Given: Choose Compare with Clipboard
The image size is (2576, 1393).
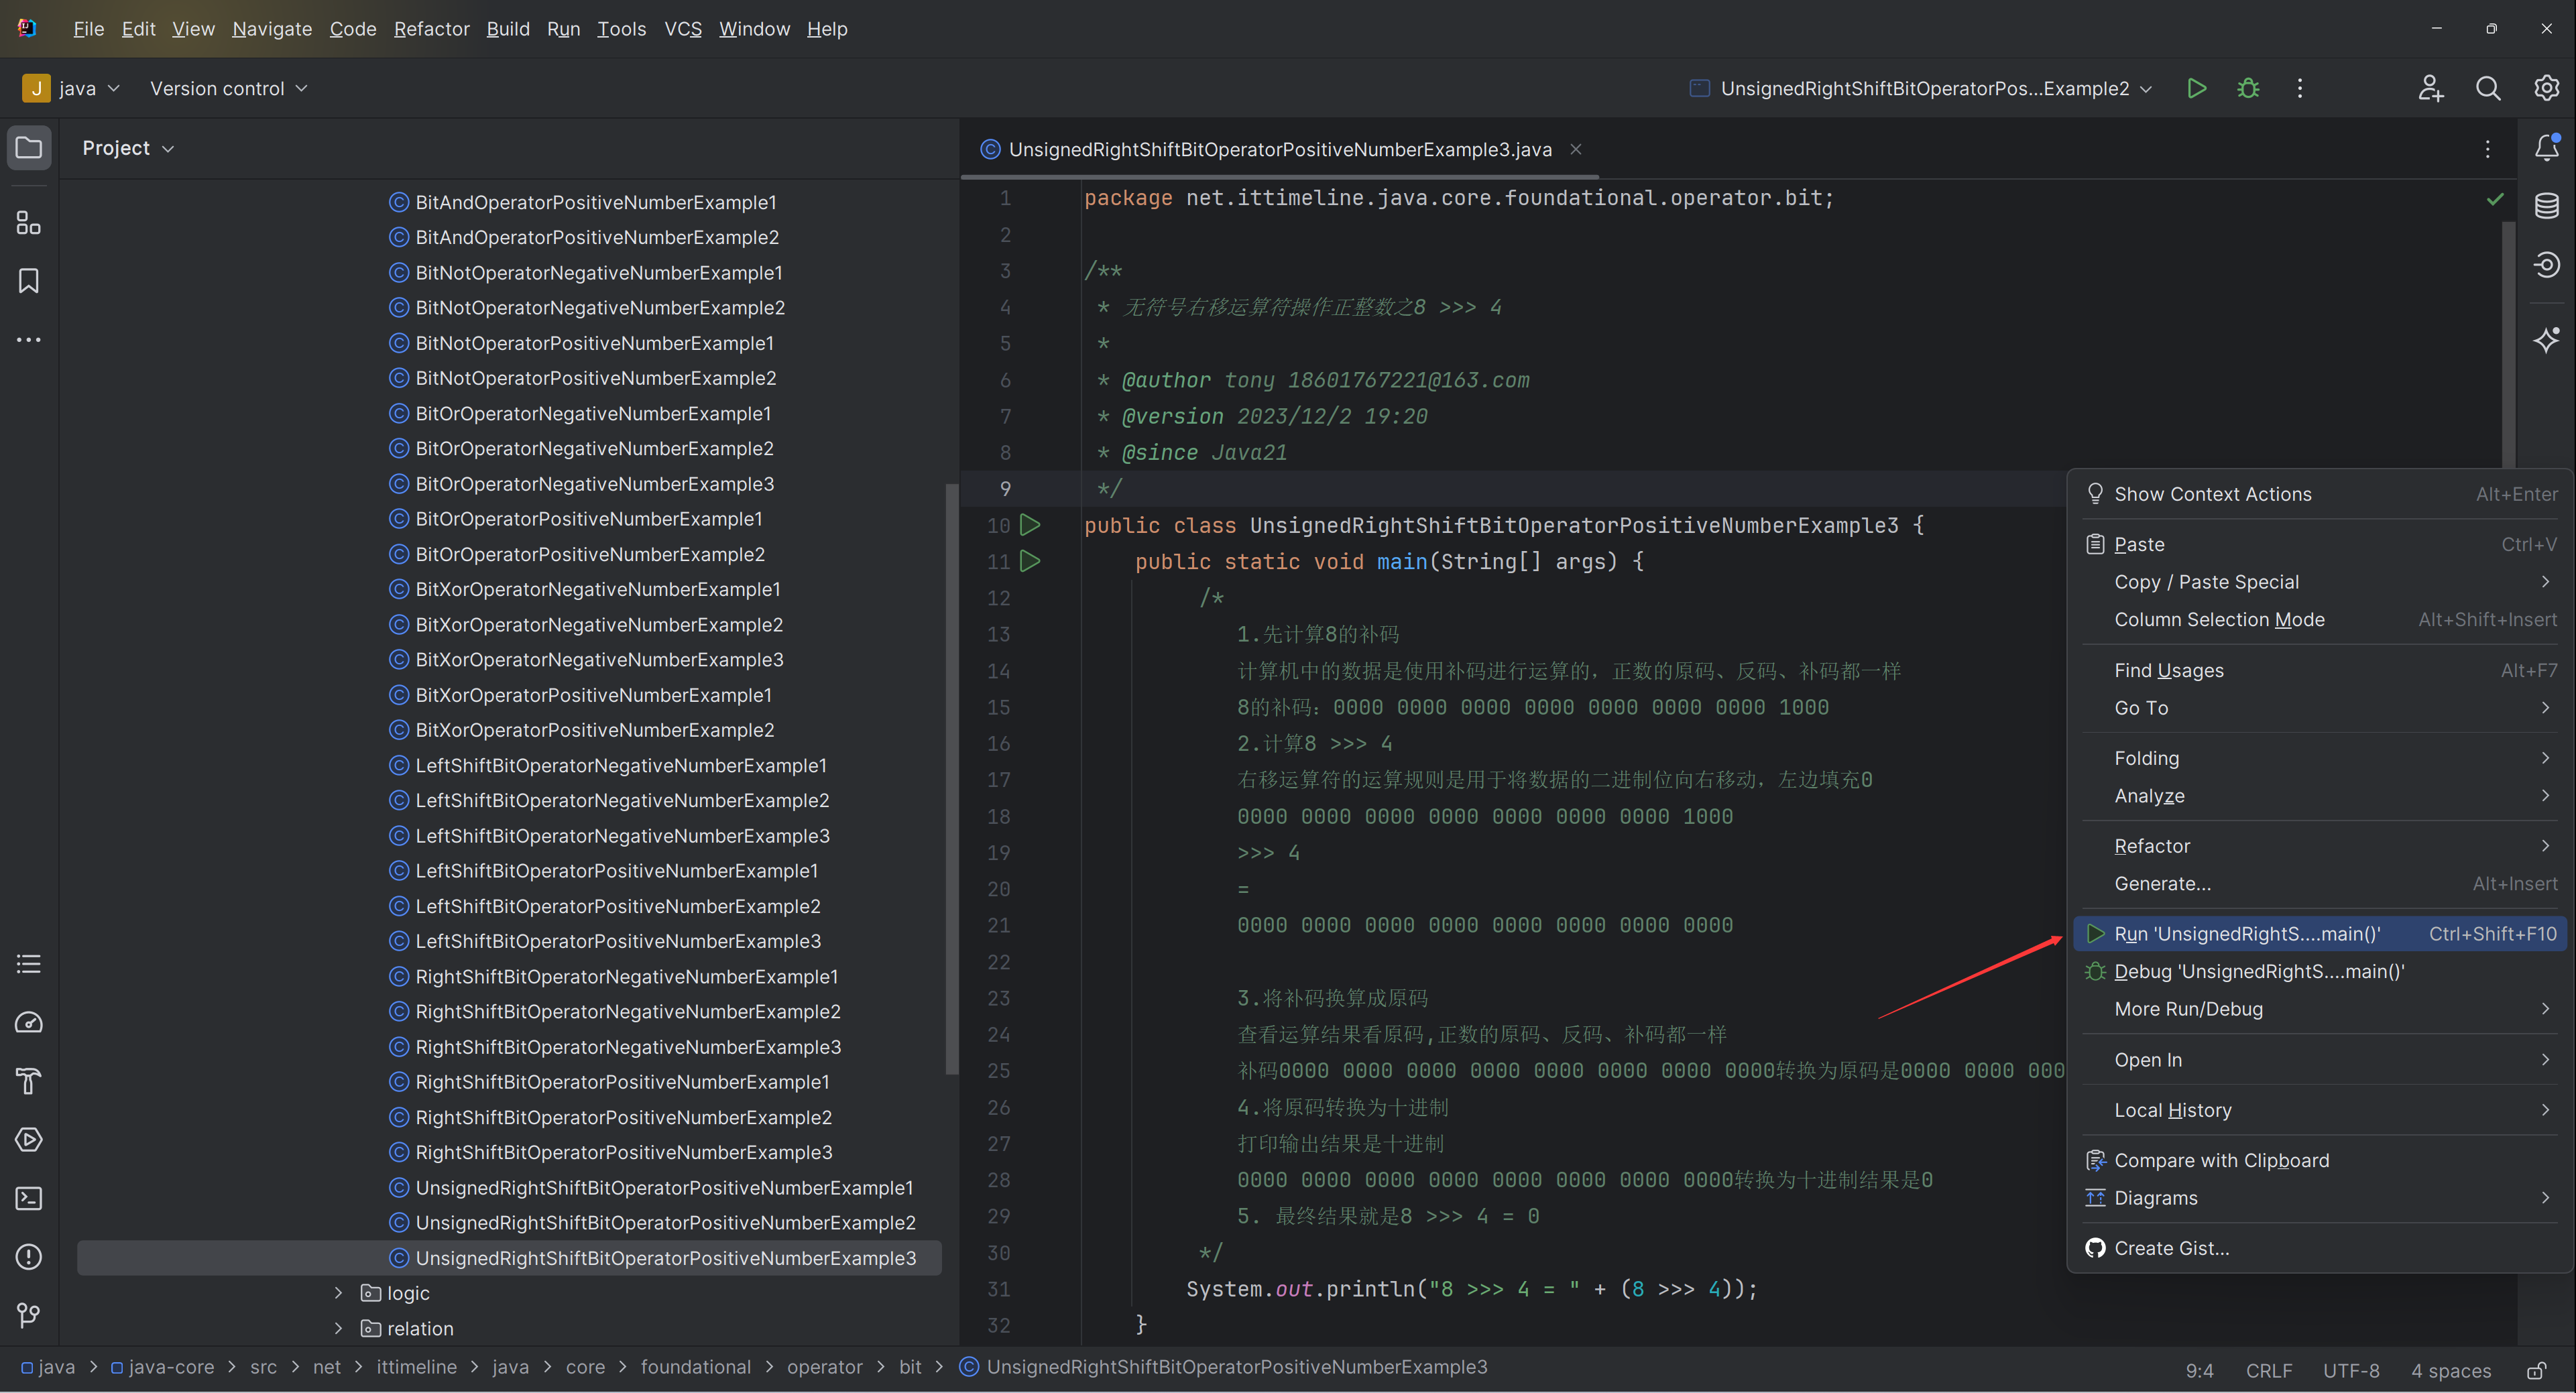Looking at the screenshot, I should tap(2320, 1161).
